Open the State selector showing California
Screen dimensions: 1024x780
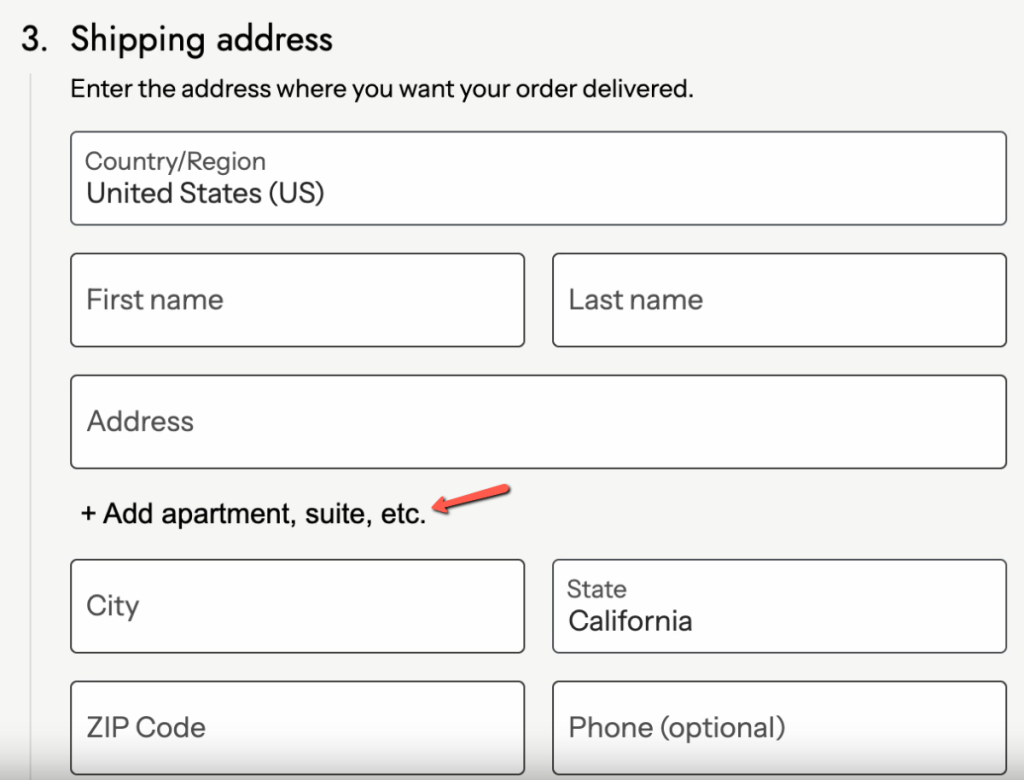coord(778,606)
